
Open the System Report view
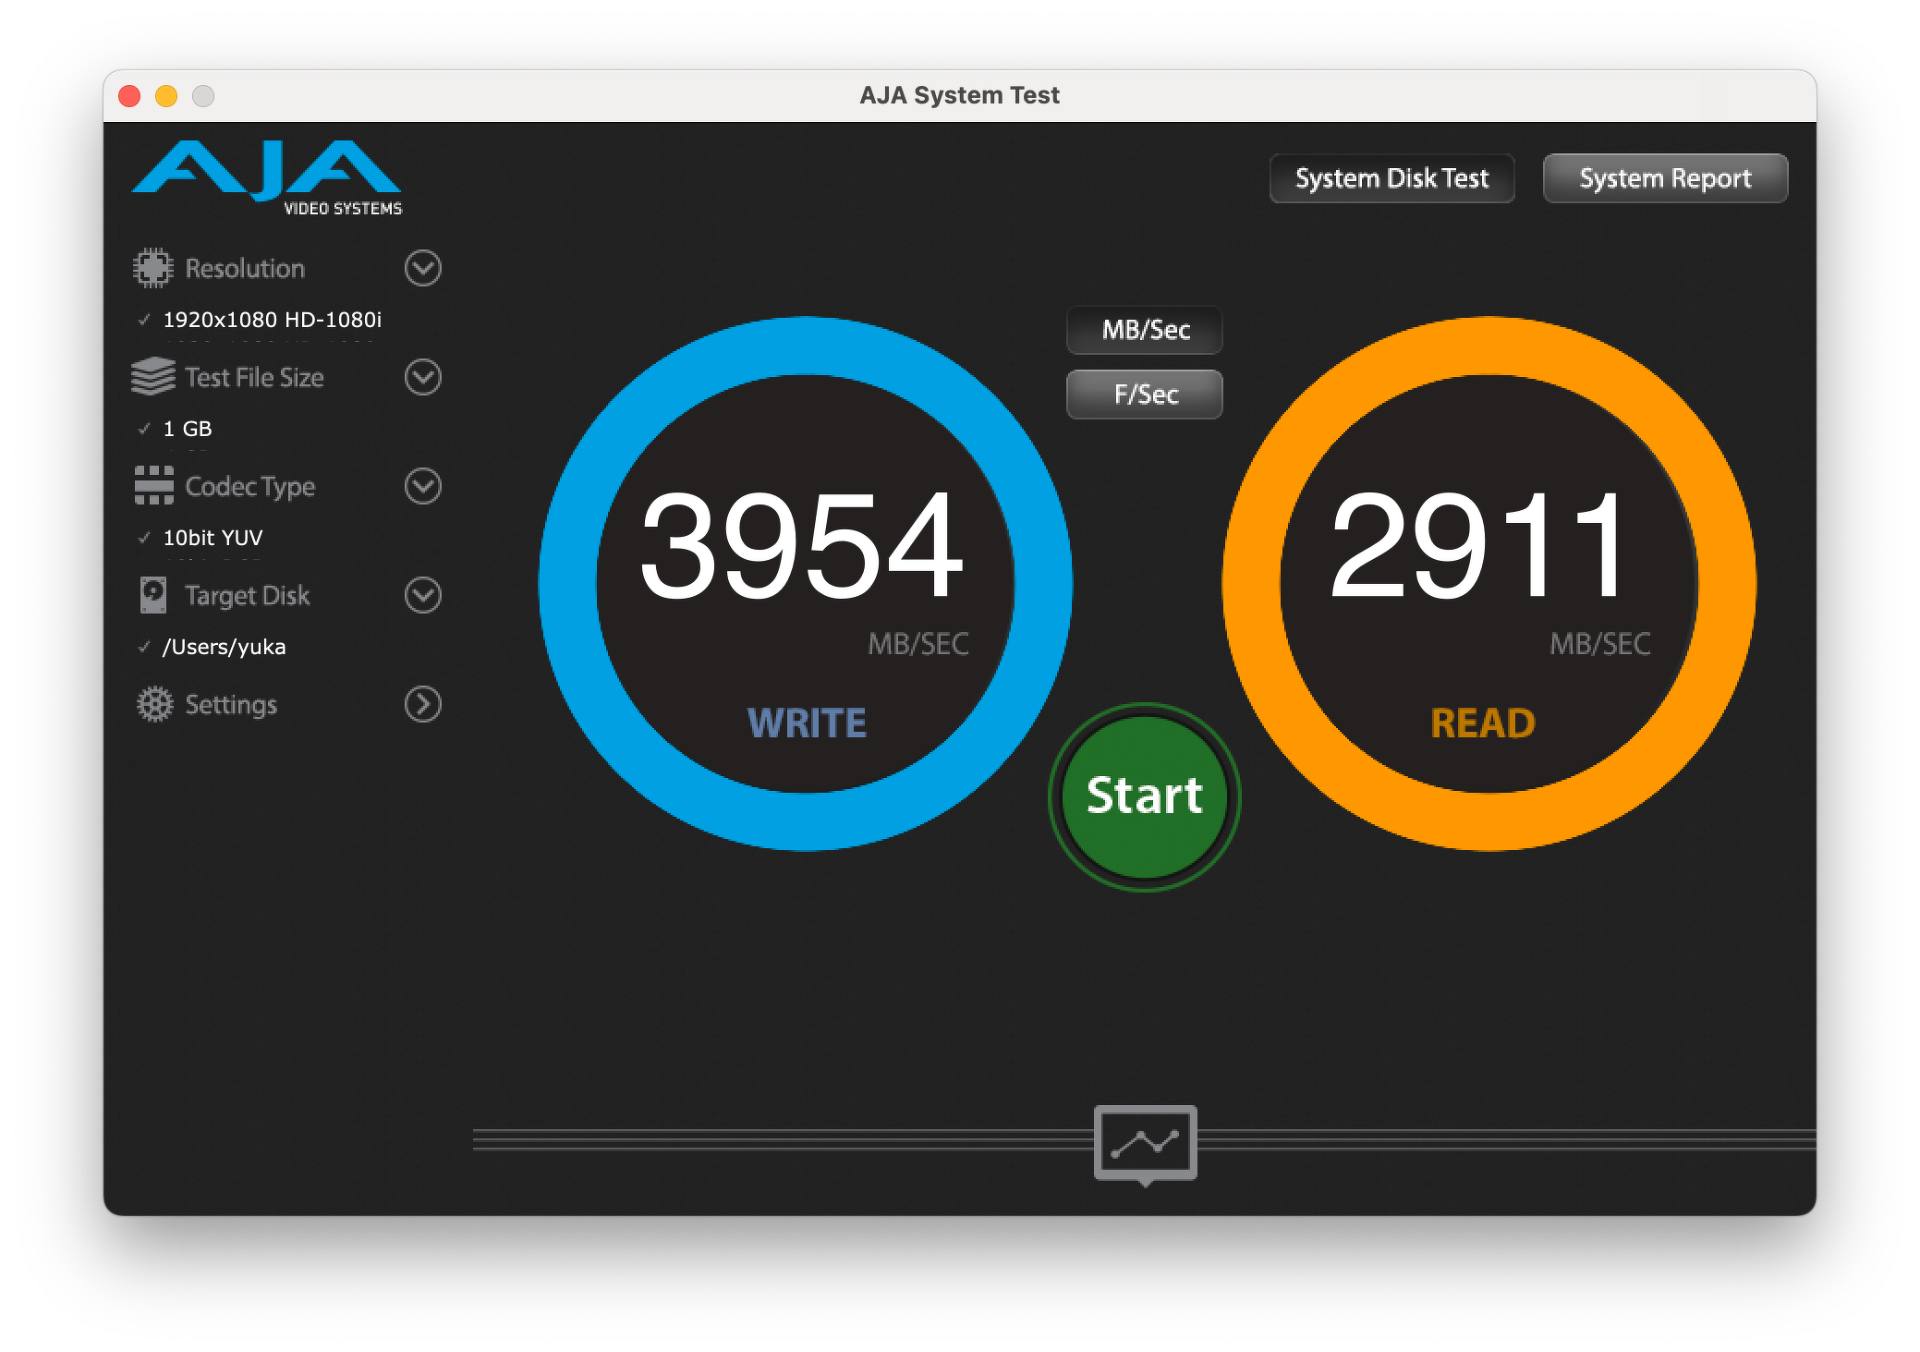1665,178
